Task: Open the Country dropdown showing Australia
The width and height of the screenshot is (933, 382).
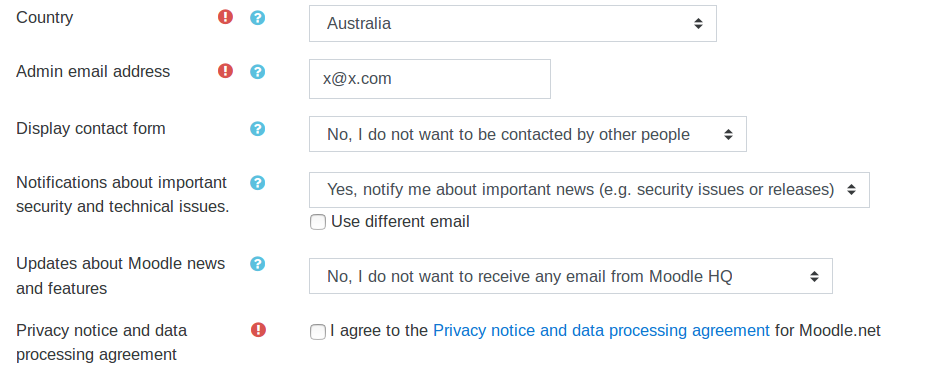Action: point(512,24)
